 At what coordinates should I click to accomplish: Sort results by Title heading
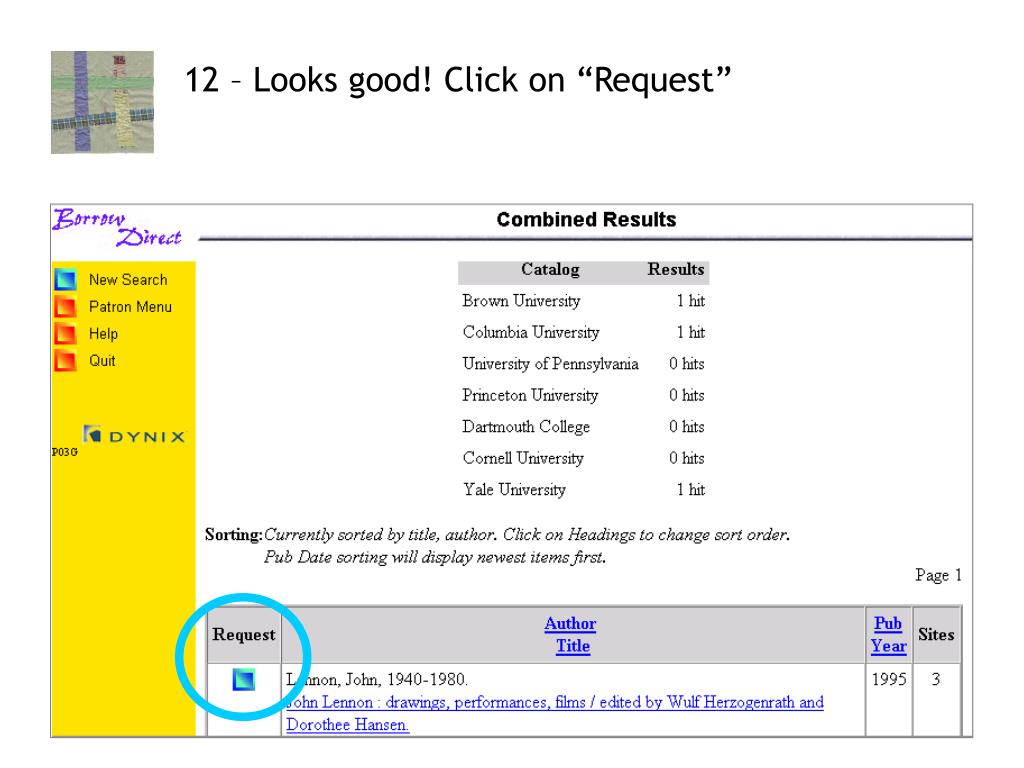point(573,646)
